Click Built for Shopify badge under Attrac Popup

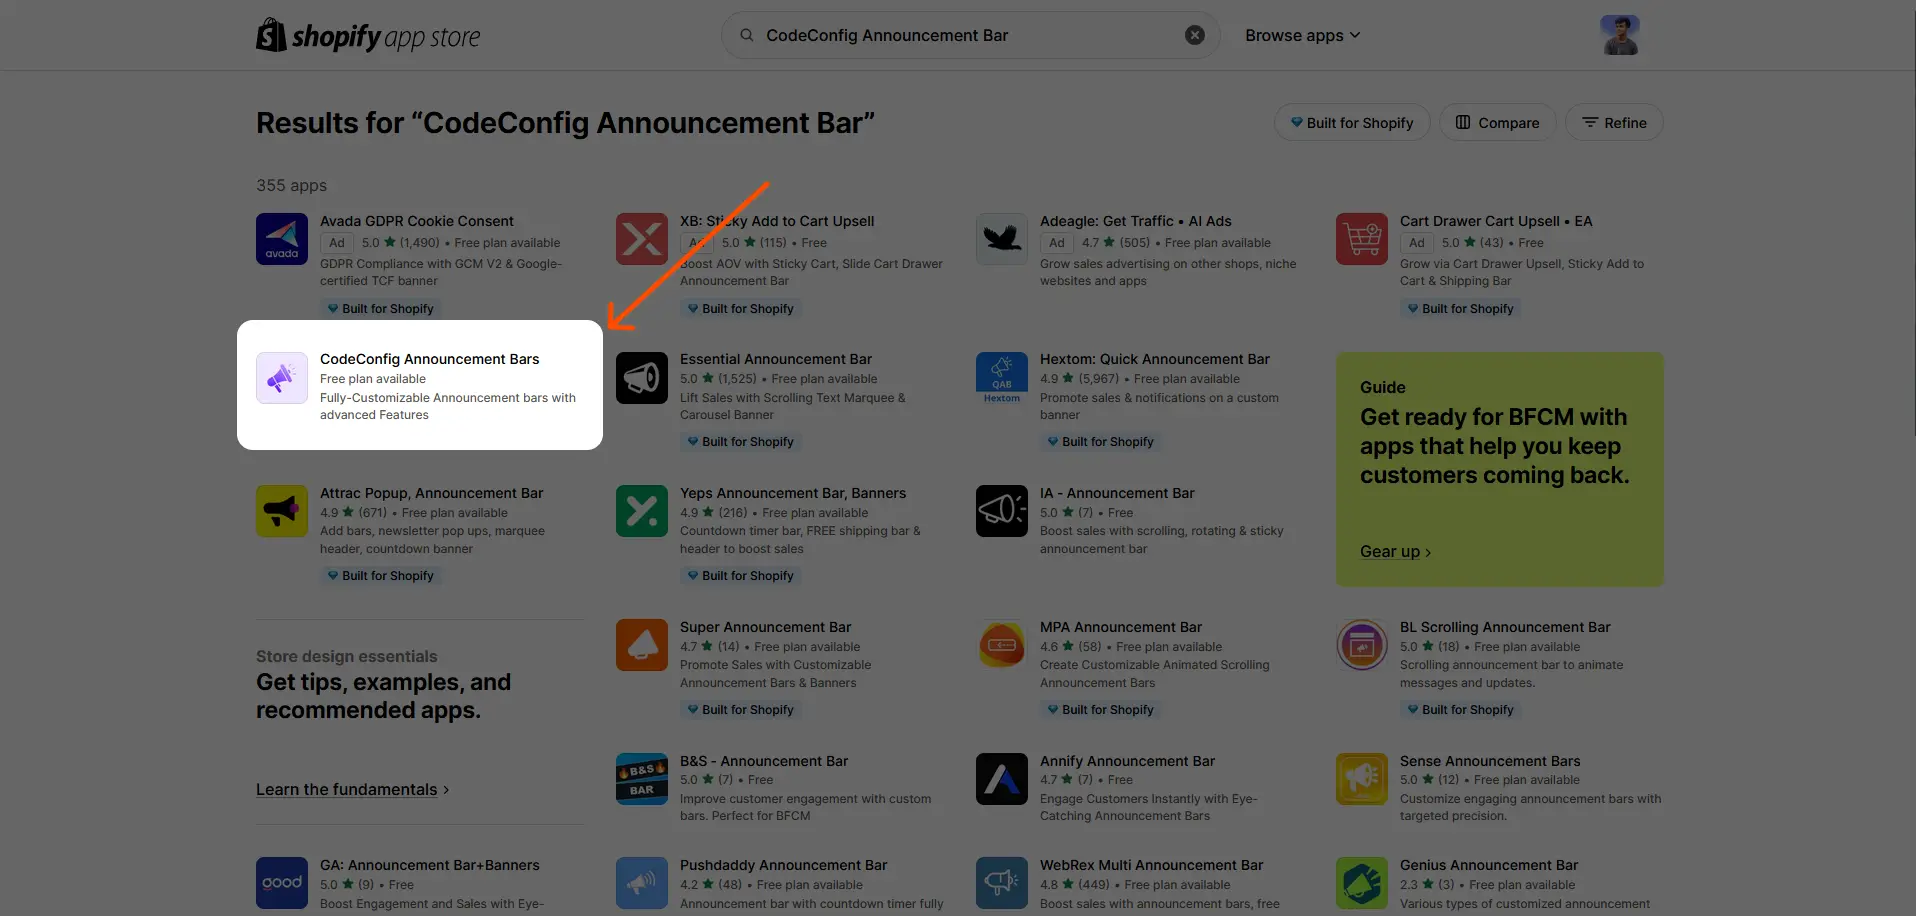click(x=380, y=576)
